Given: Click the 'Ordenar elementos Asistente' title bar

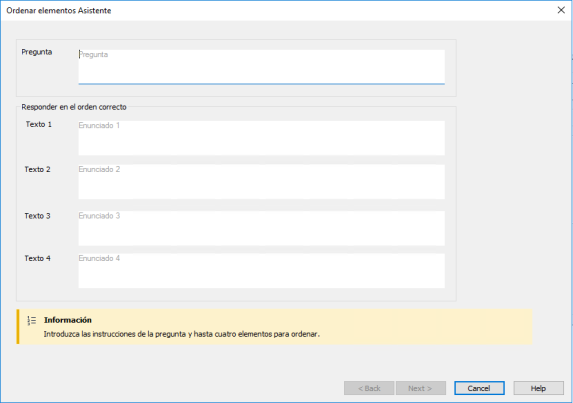Looking at the screenshot, I should 59,11.
